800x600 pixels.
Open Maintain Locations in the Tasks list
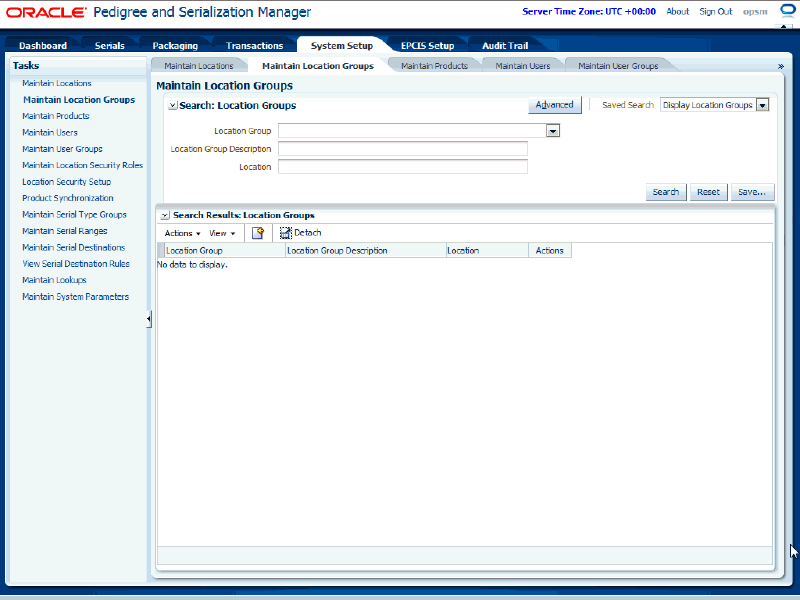pyautogui.click(x=57, y=83)
